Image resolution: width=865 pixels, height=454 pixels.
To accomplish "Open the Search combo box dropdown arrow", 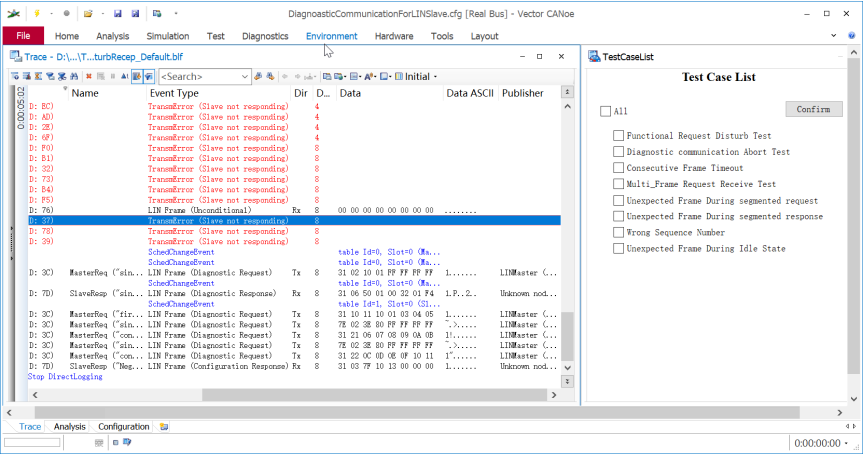I will (x=244, y=77).
